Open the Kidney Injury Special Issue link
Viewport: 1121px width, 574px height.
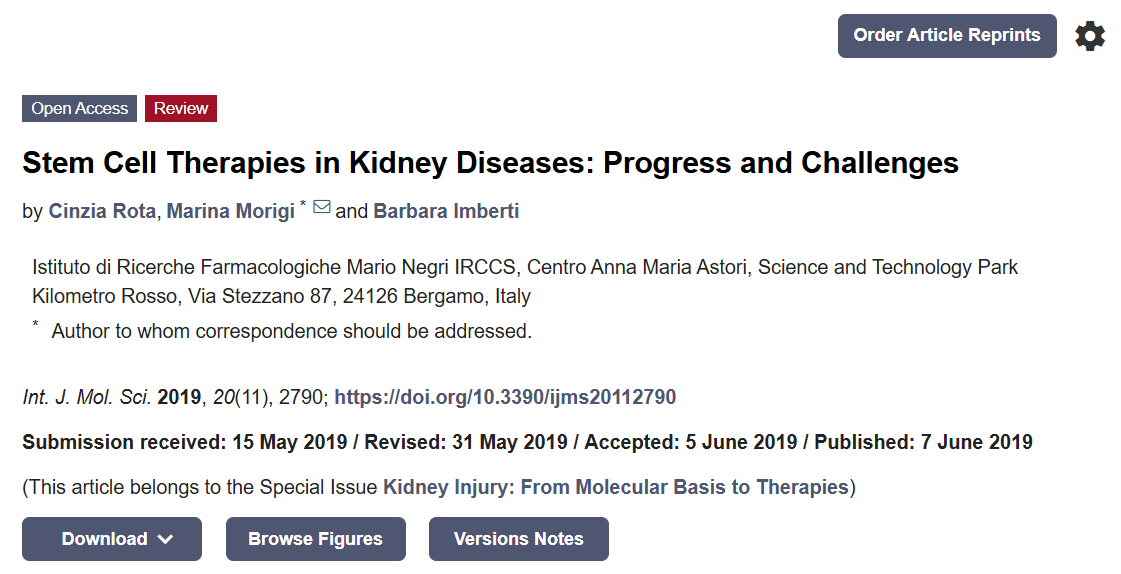[x=615, y=487]
